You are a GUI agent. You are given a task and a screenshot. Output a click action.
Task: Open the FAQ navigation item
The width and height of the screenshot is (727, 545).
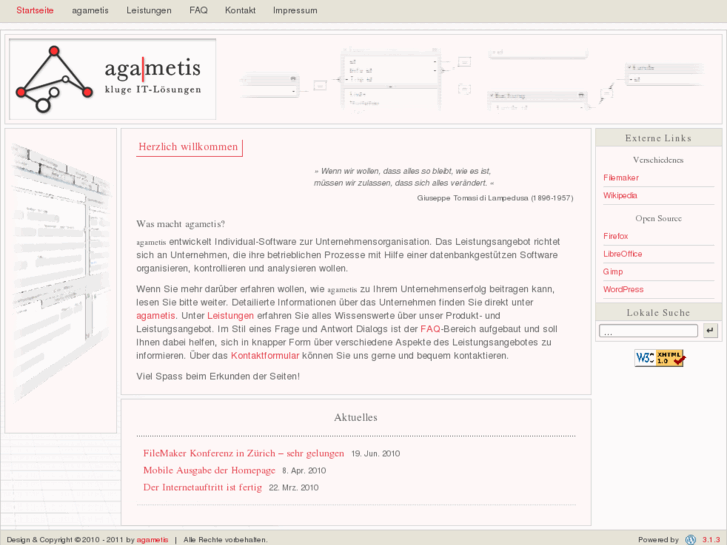(x=198, y=10)
